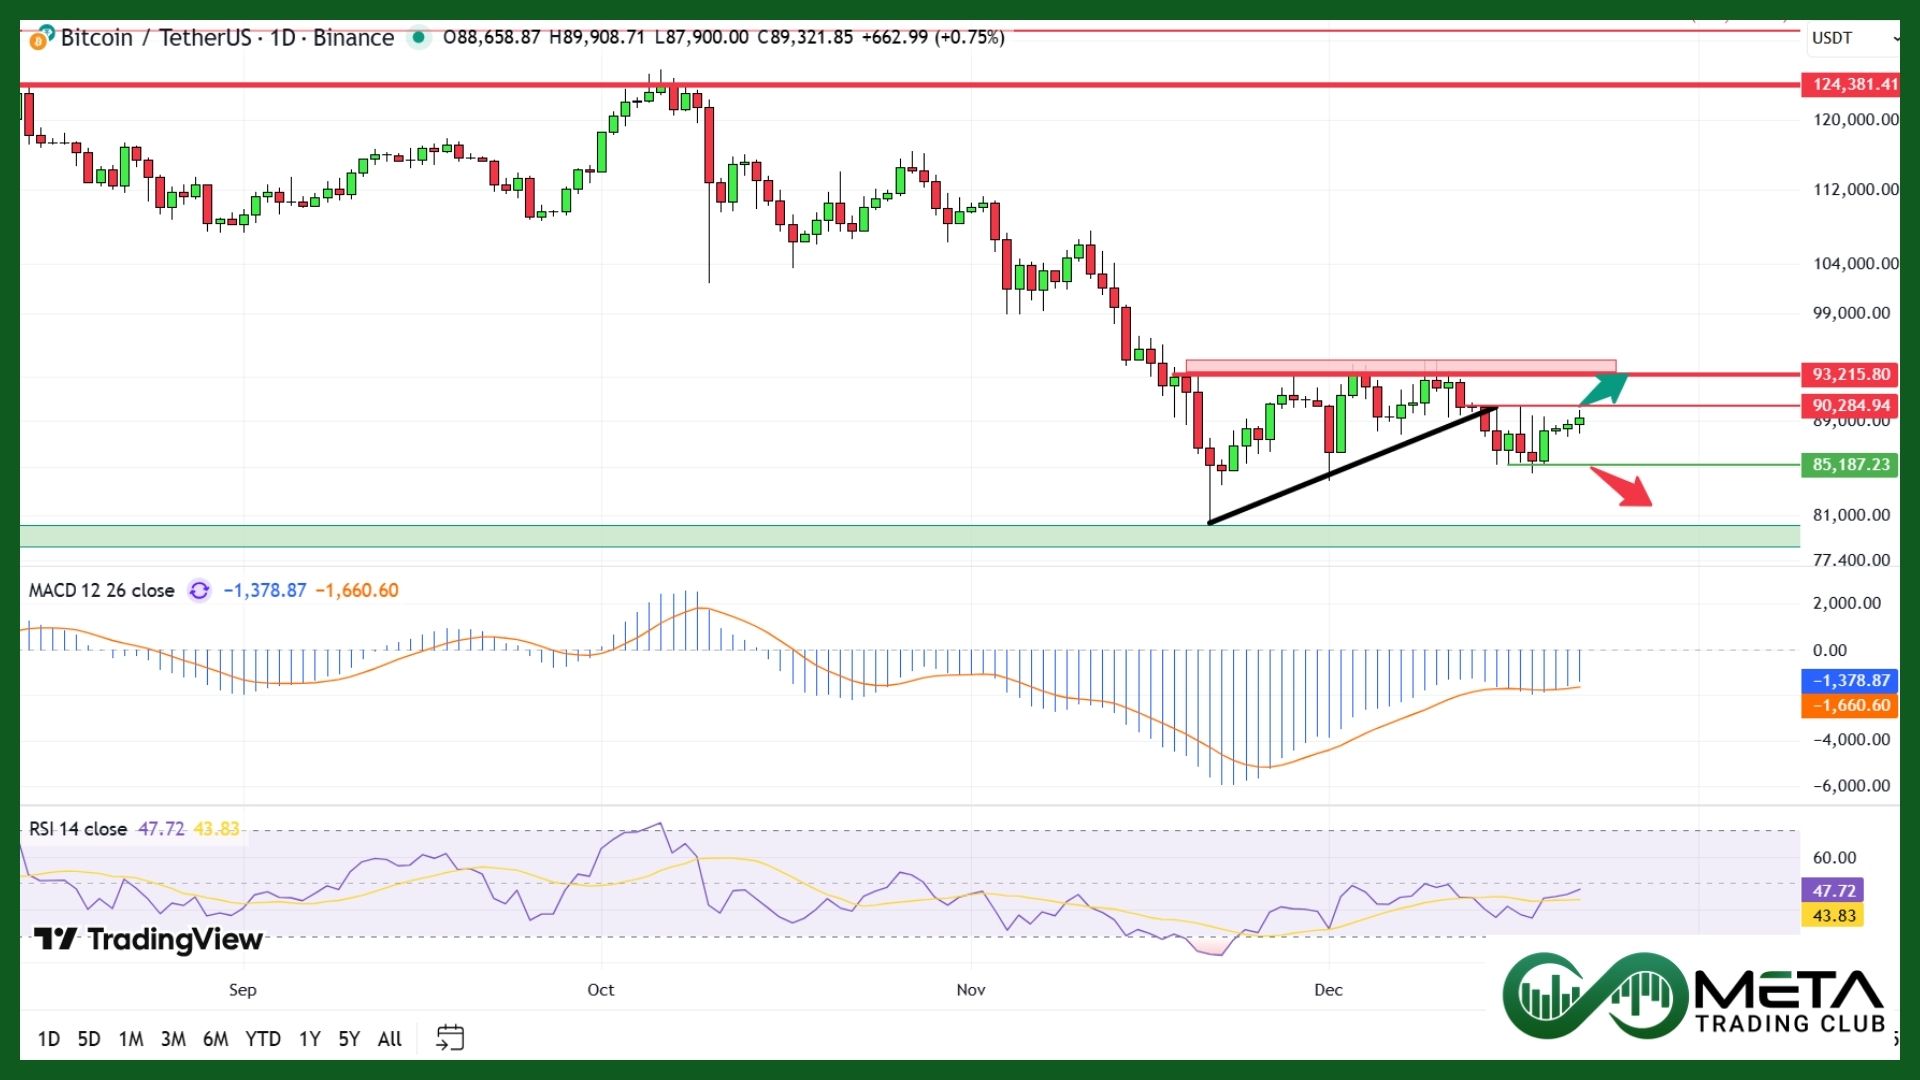Select the 1D time range
Viewport: 1920px width, 1080px height.
(48, 1039)
